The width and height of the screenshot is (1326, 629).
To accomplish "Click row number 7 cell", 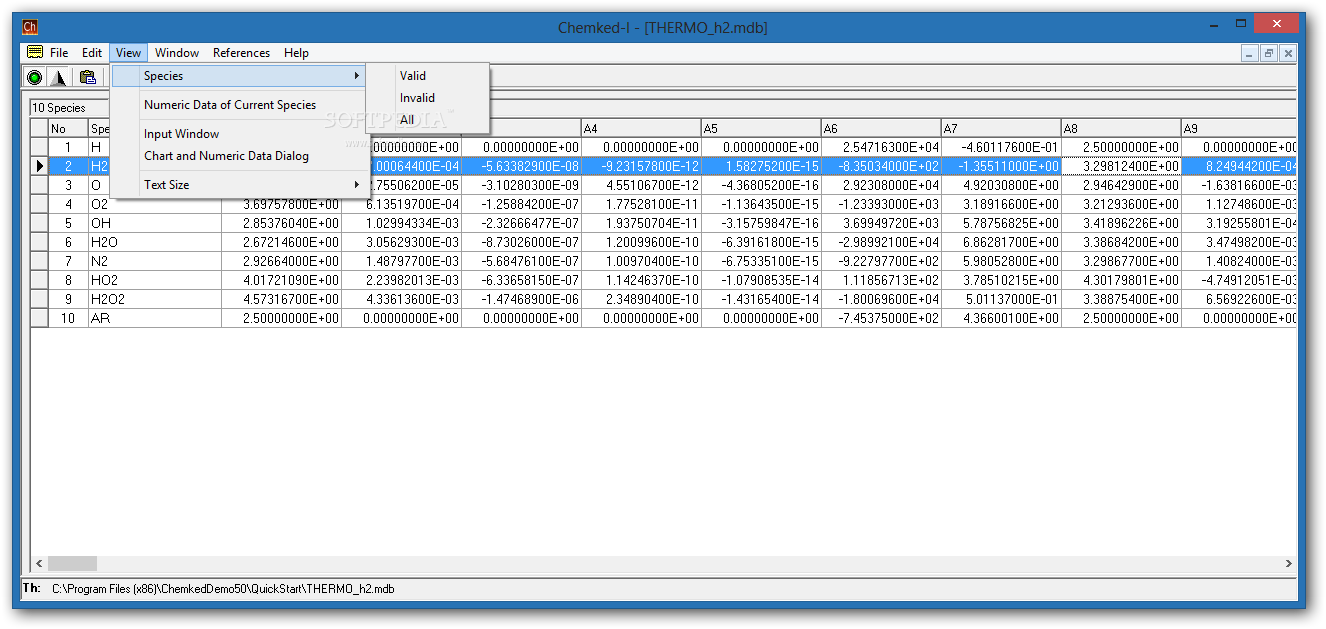I will (x=68, y=261).
